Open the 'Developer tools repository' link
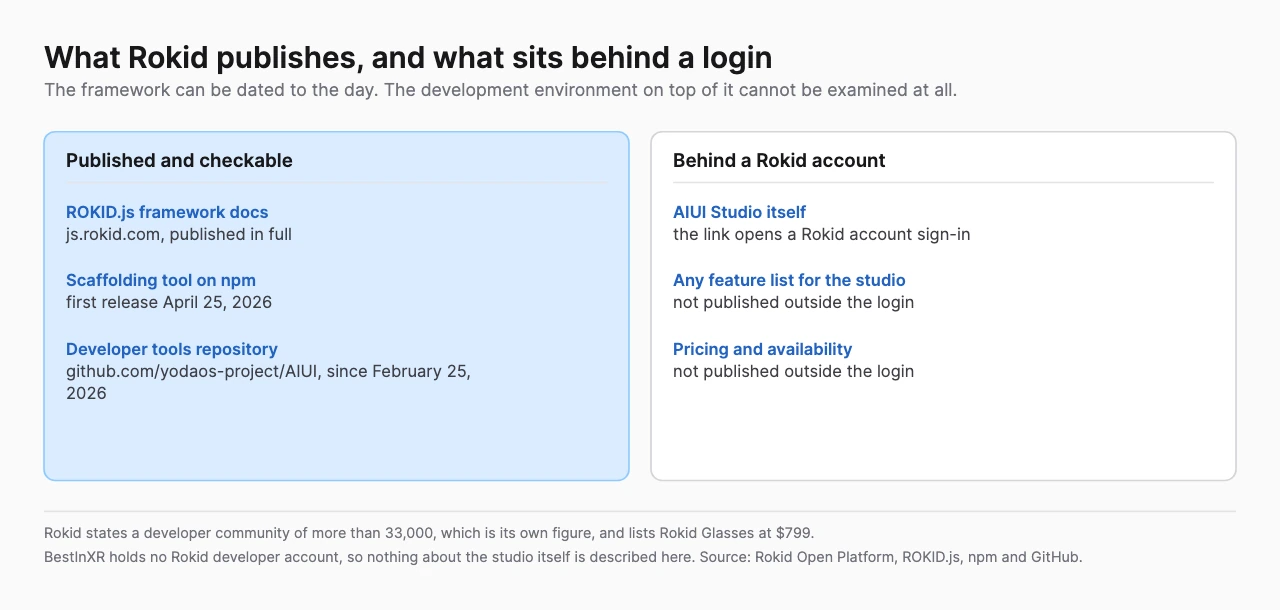The height and width of the screenshot is (610, 1280). (172, 349)
